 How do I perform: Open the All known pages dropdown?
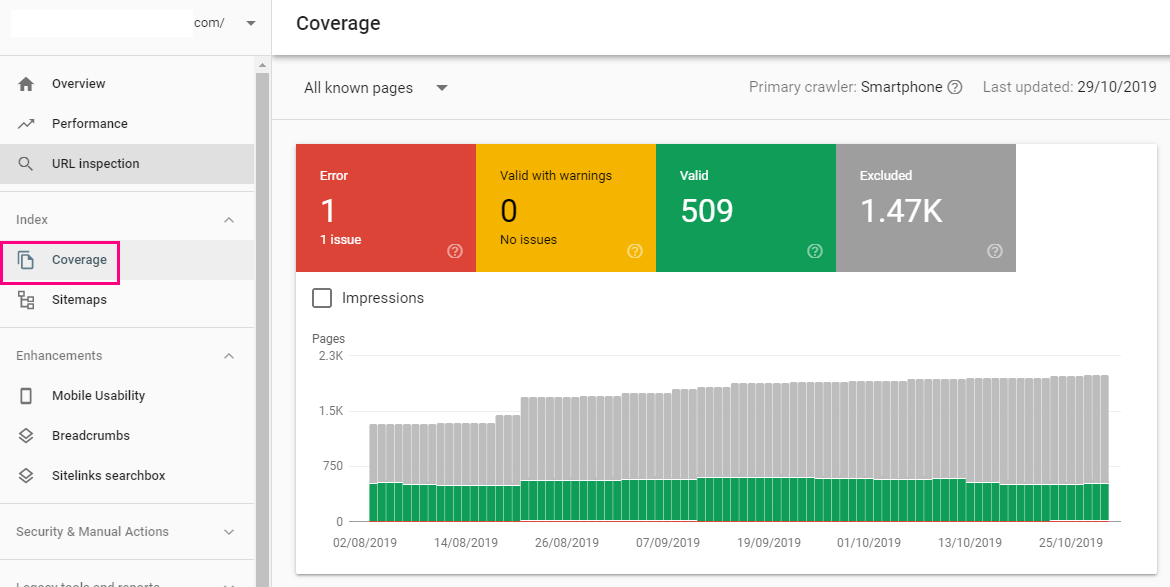coord(375,88)
